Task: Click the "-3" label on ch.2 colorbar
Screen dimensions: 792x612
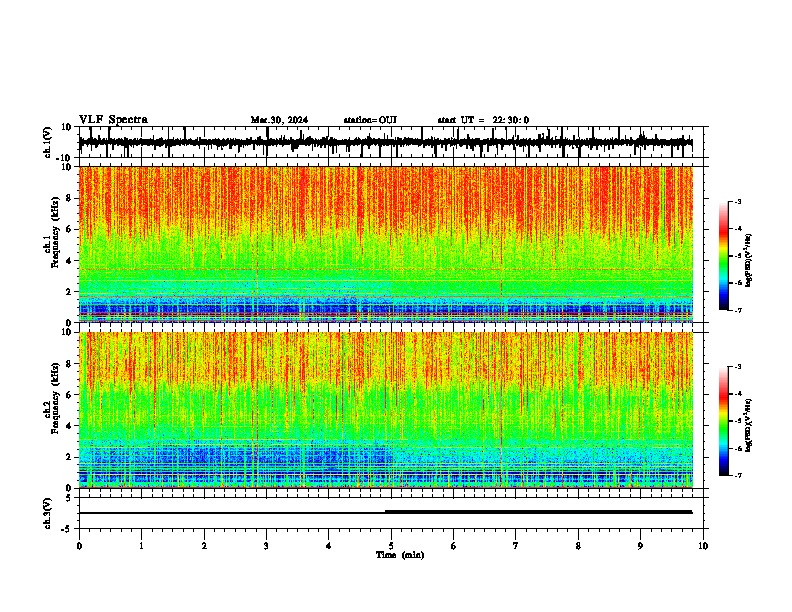Action: 738,367
